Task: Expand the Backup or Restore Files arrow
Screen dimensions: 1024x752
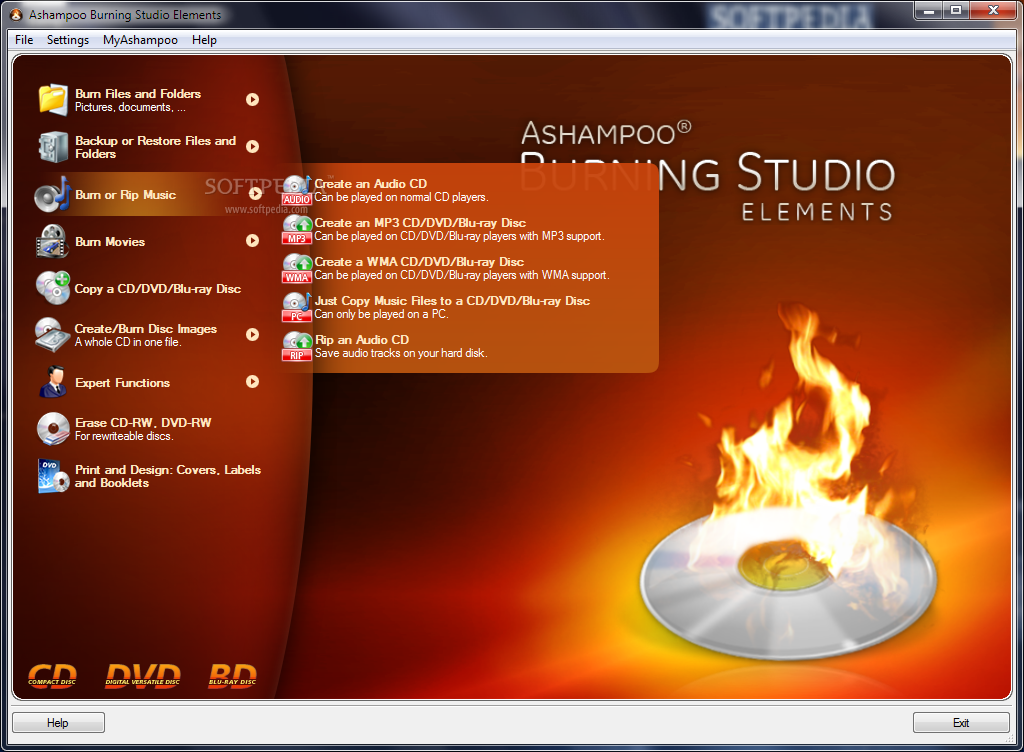Action: 253,146
